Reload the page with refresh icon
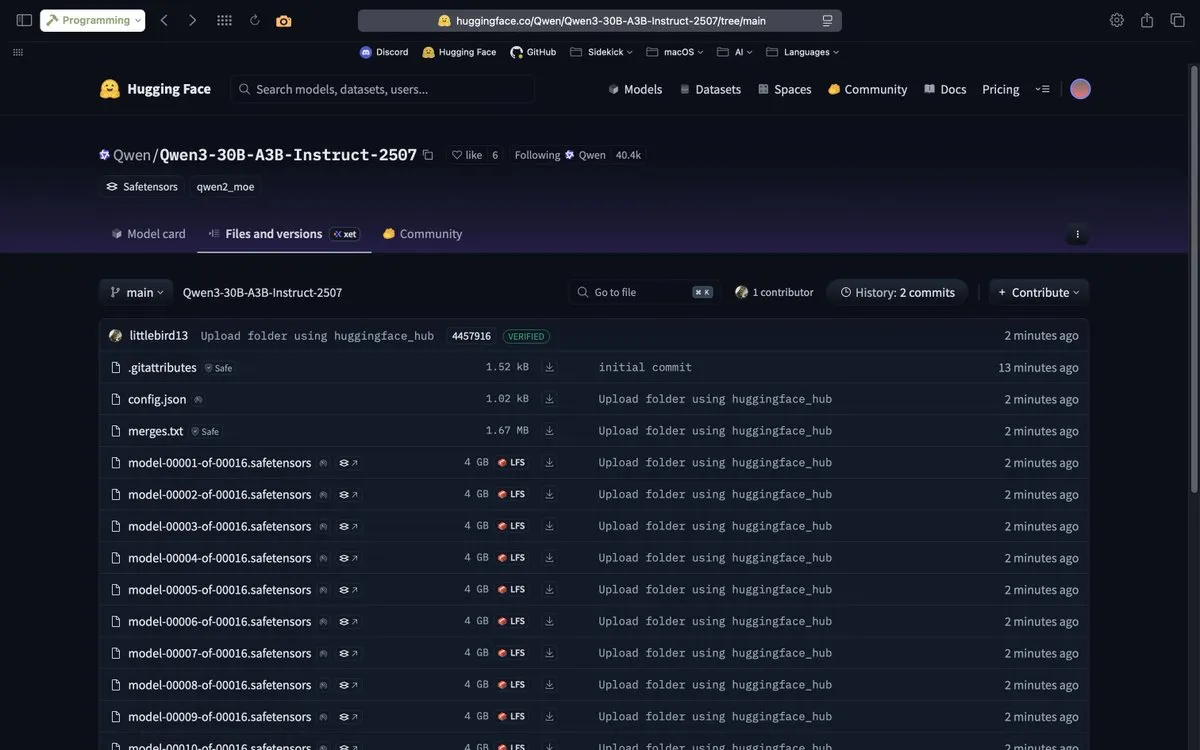 [255, 20]
